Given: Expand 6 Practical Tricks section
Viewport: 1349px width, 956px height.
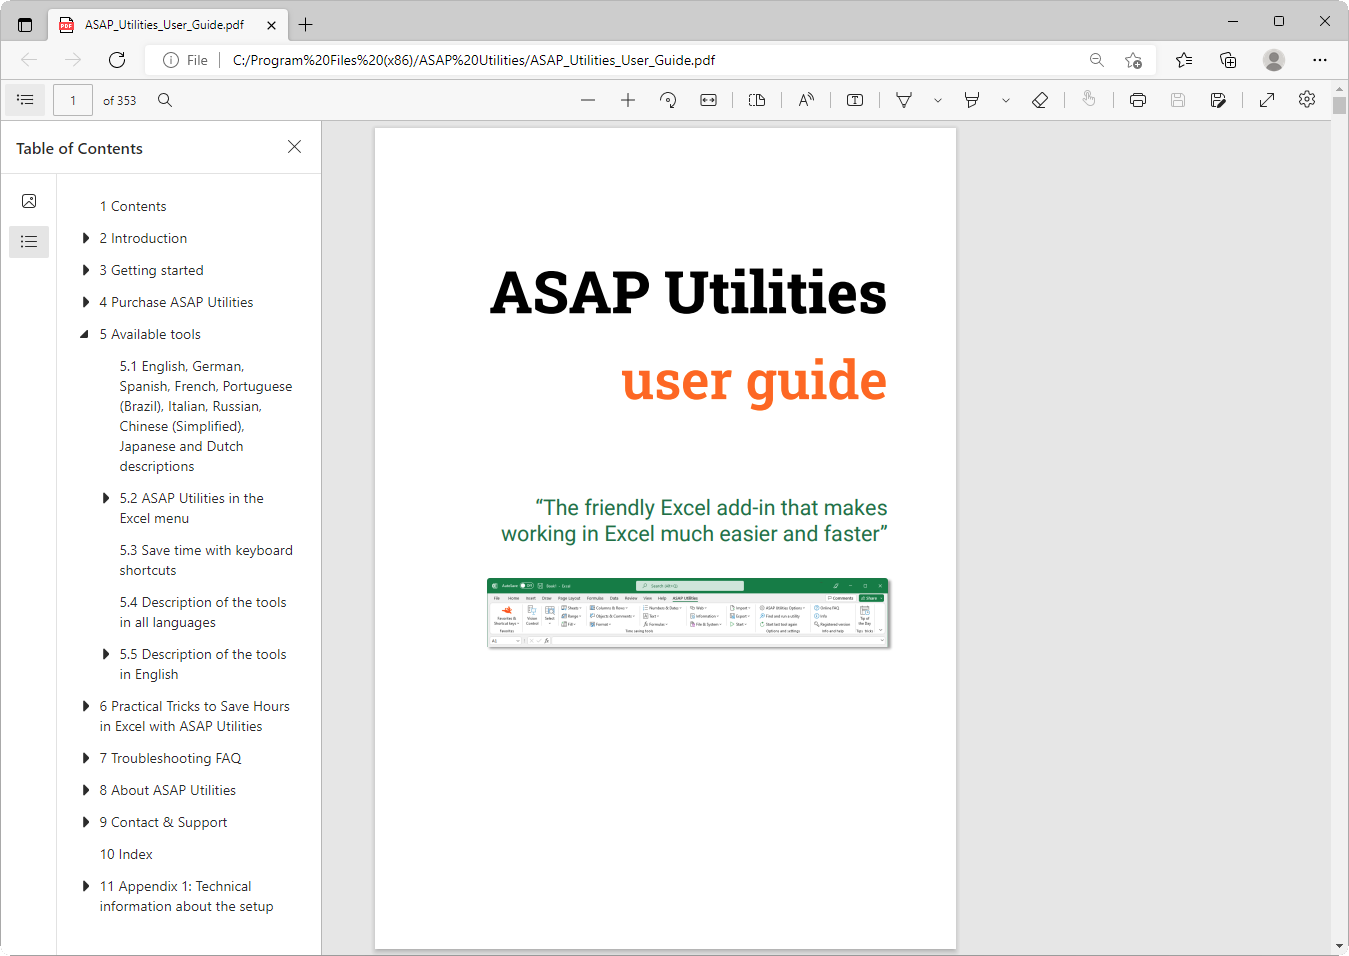Looking at the screenshot, I should 86,706.
